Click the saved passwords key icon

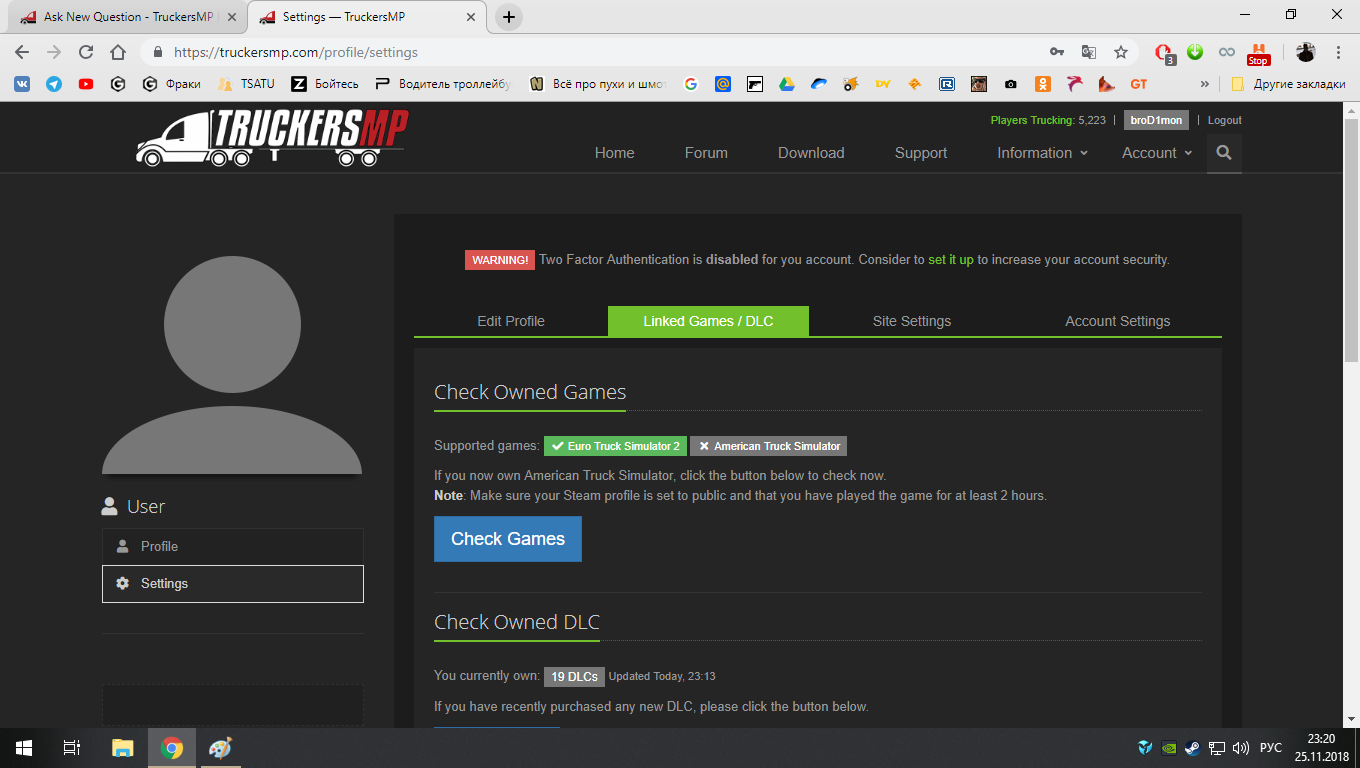click(x=1057, y=52)
